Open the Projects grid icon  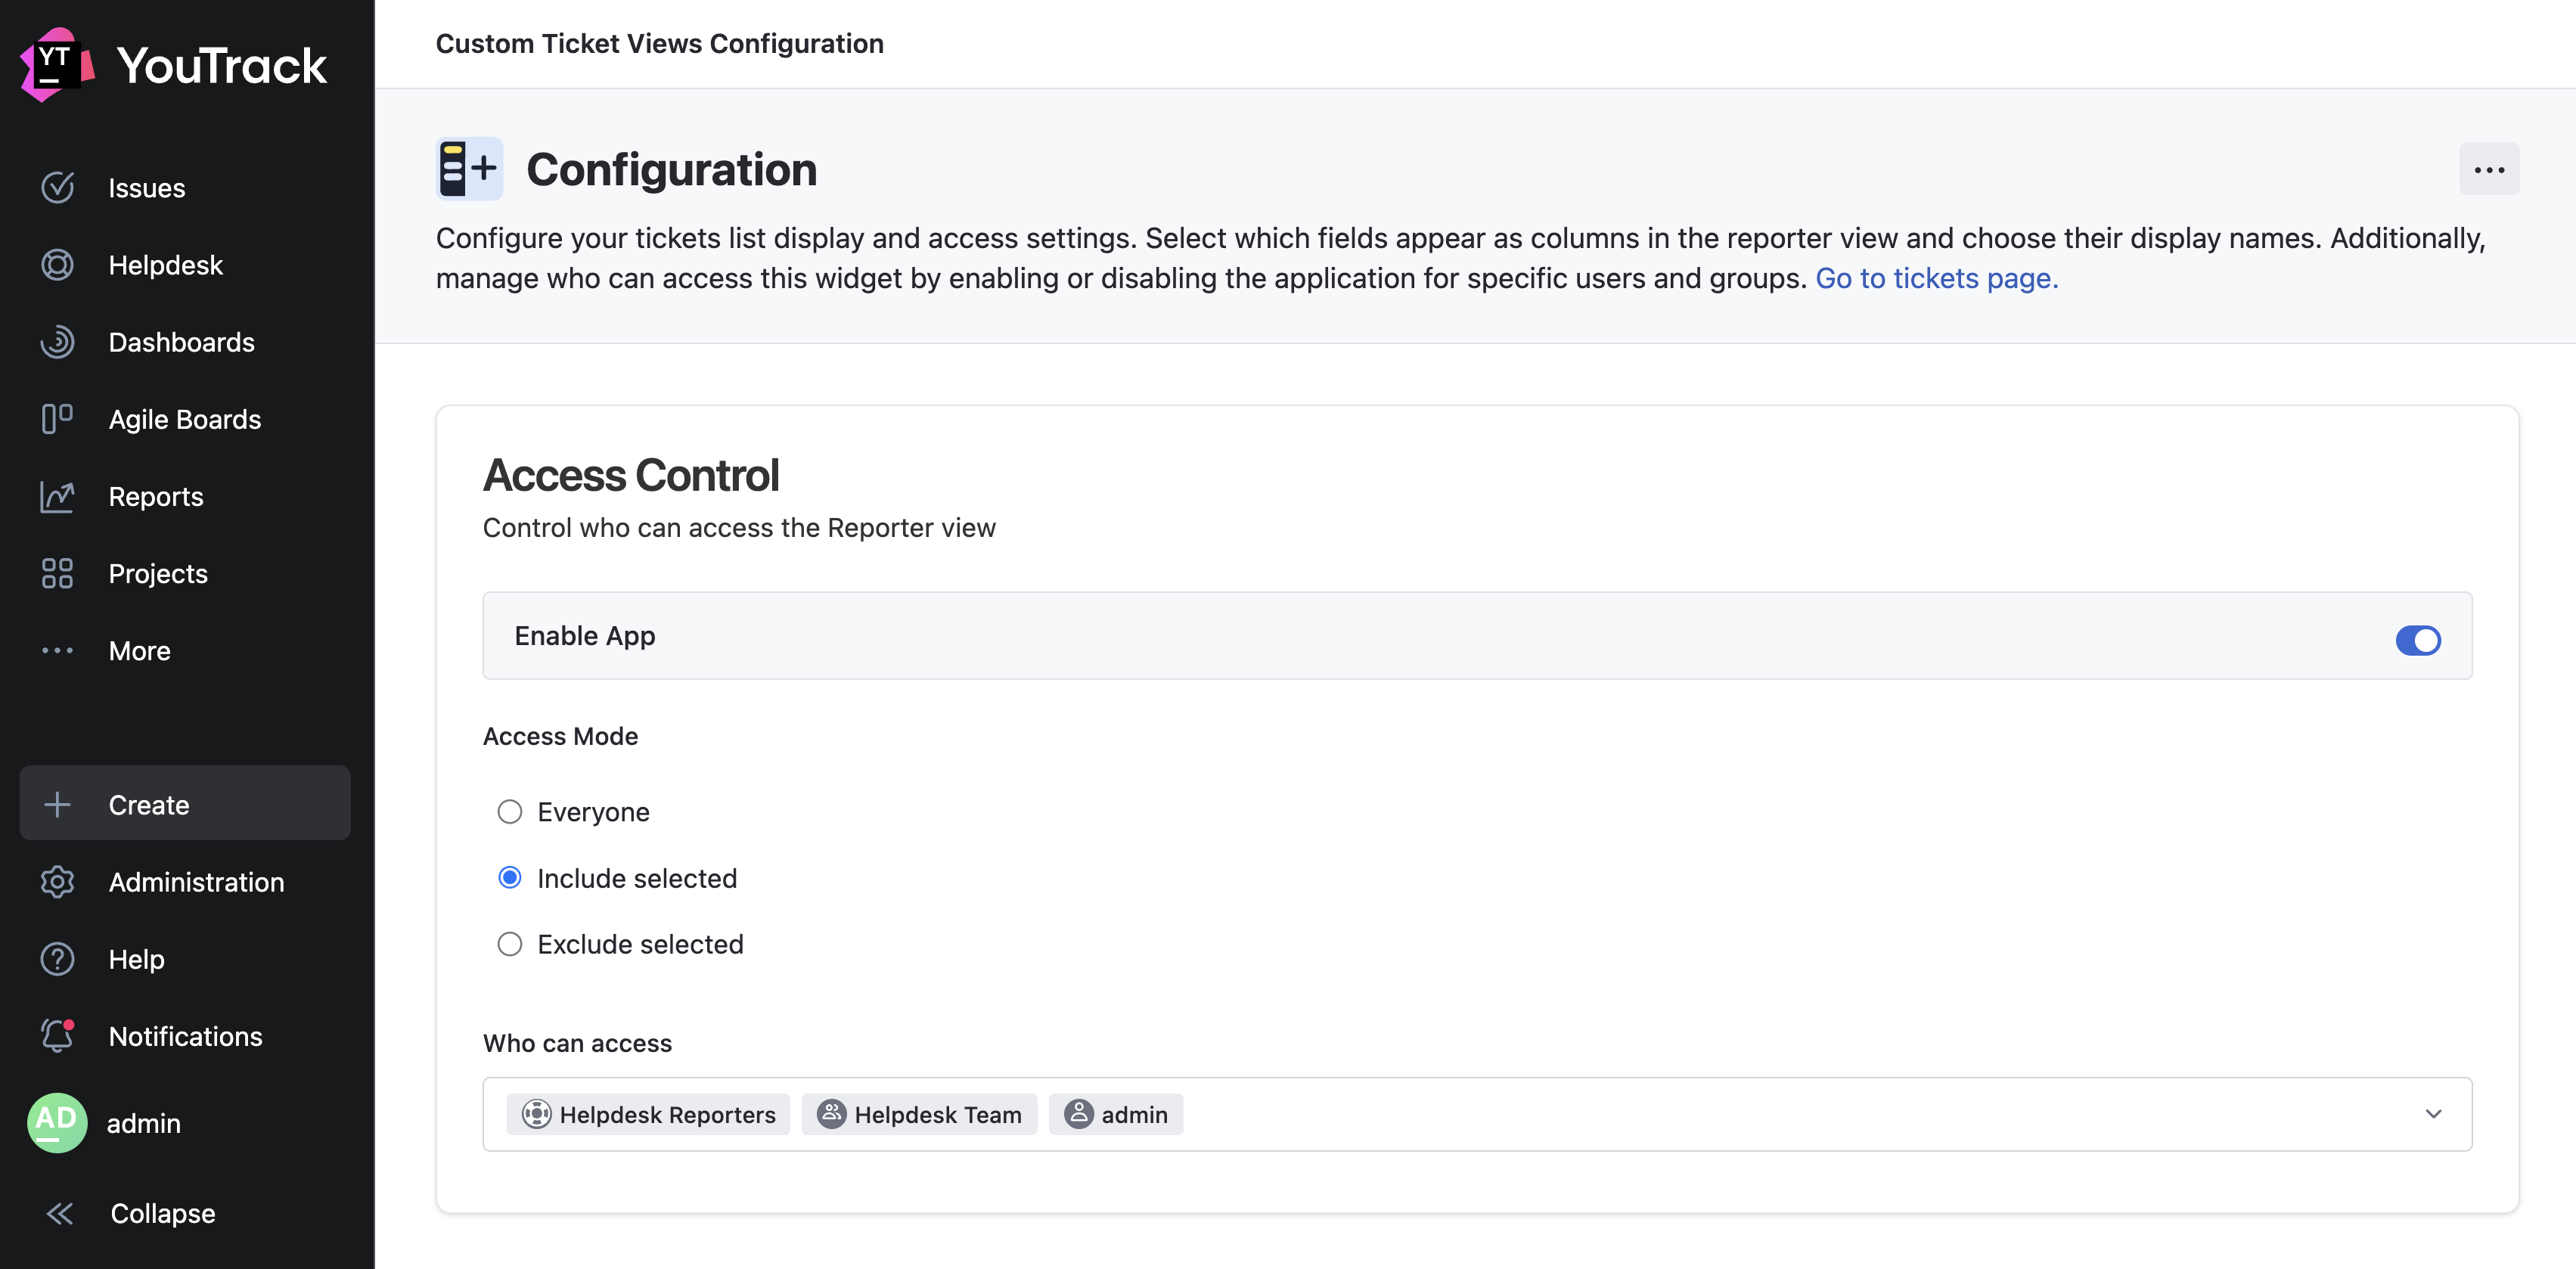(57, 573)
